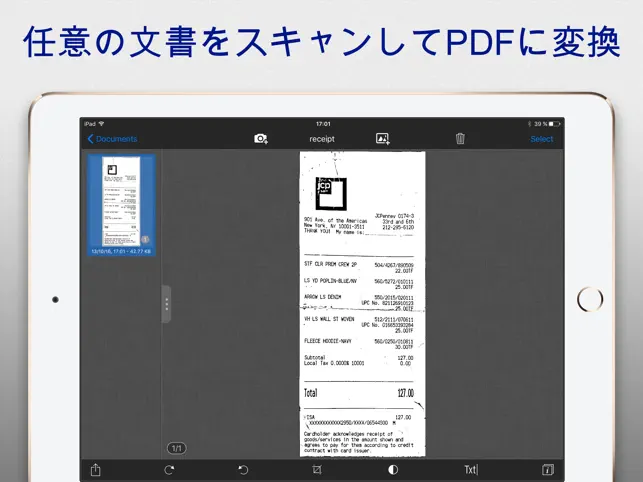Tap the thumbnail date and size caption
Viewport: 643px width, 482px height.
121,251
